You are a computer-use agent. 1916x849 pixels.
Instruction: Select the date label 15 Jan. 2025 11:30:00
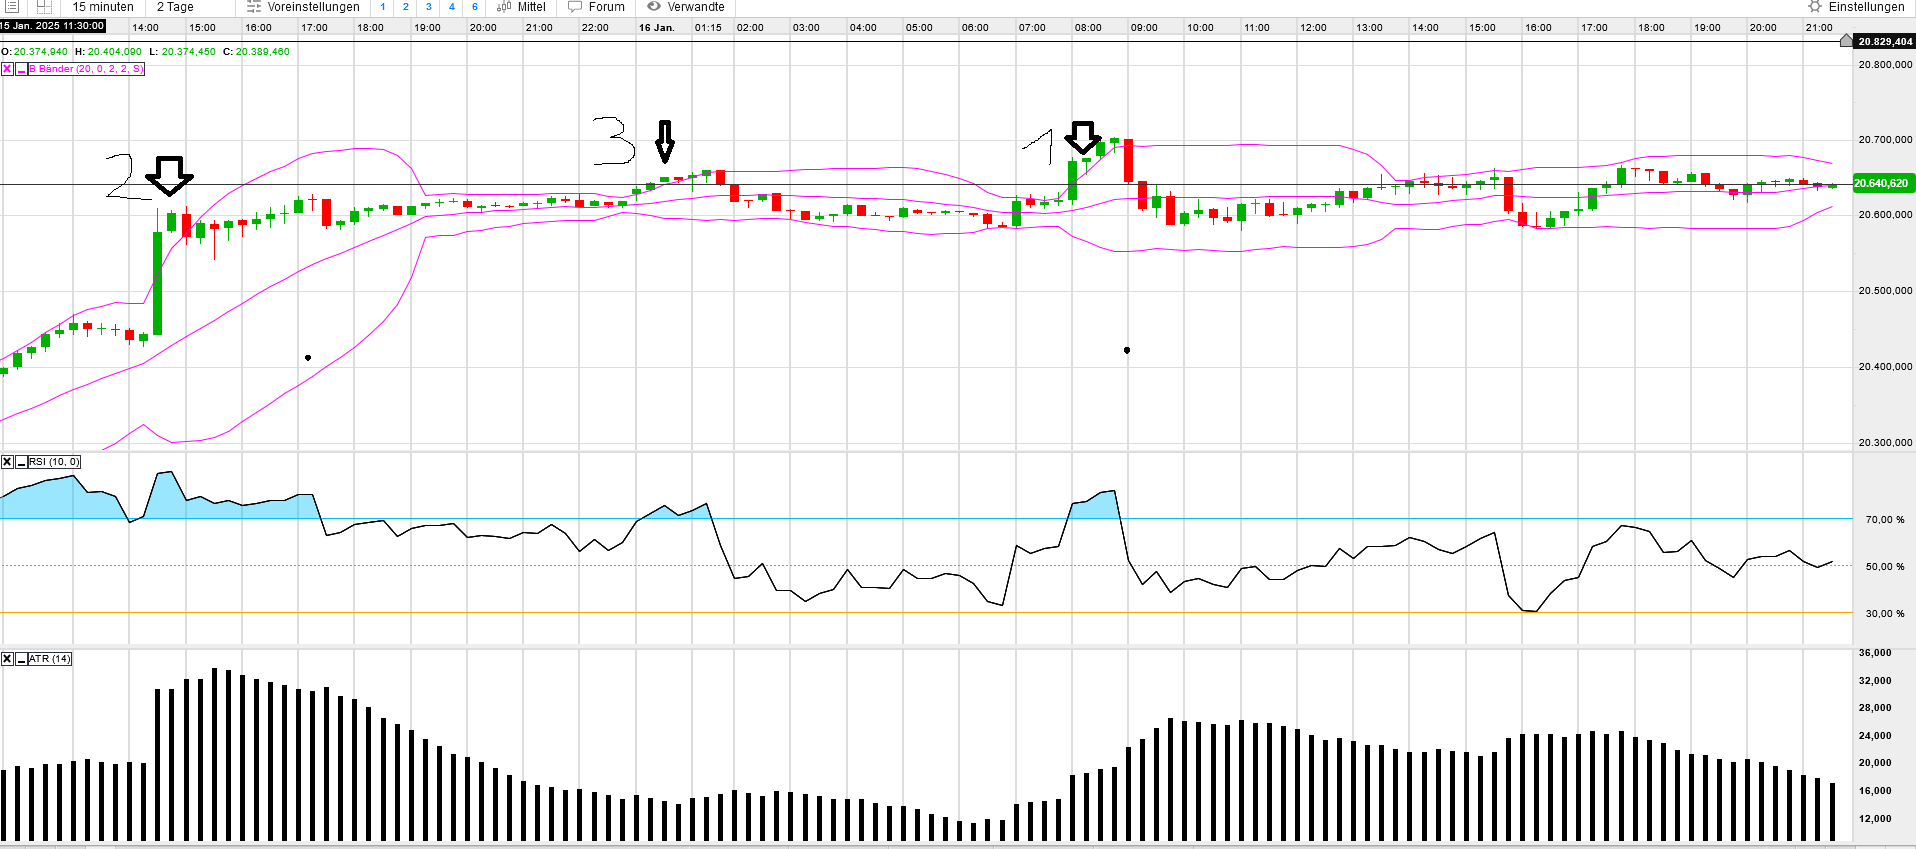tap(52, 26)
